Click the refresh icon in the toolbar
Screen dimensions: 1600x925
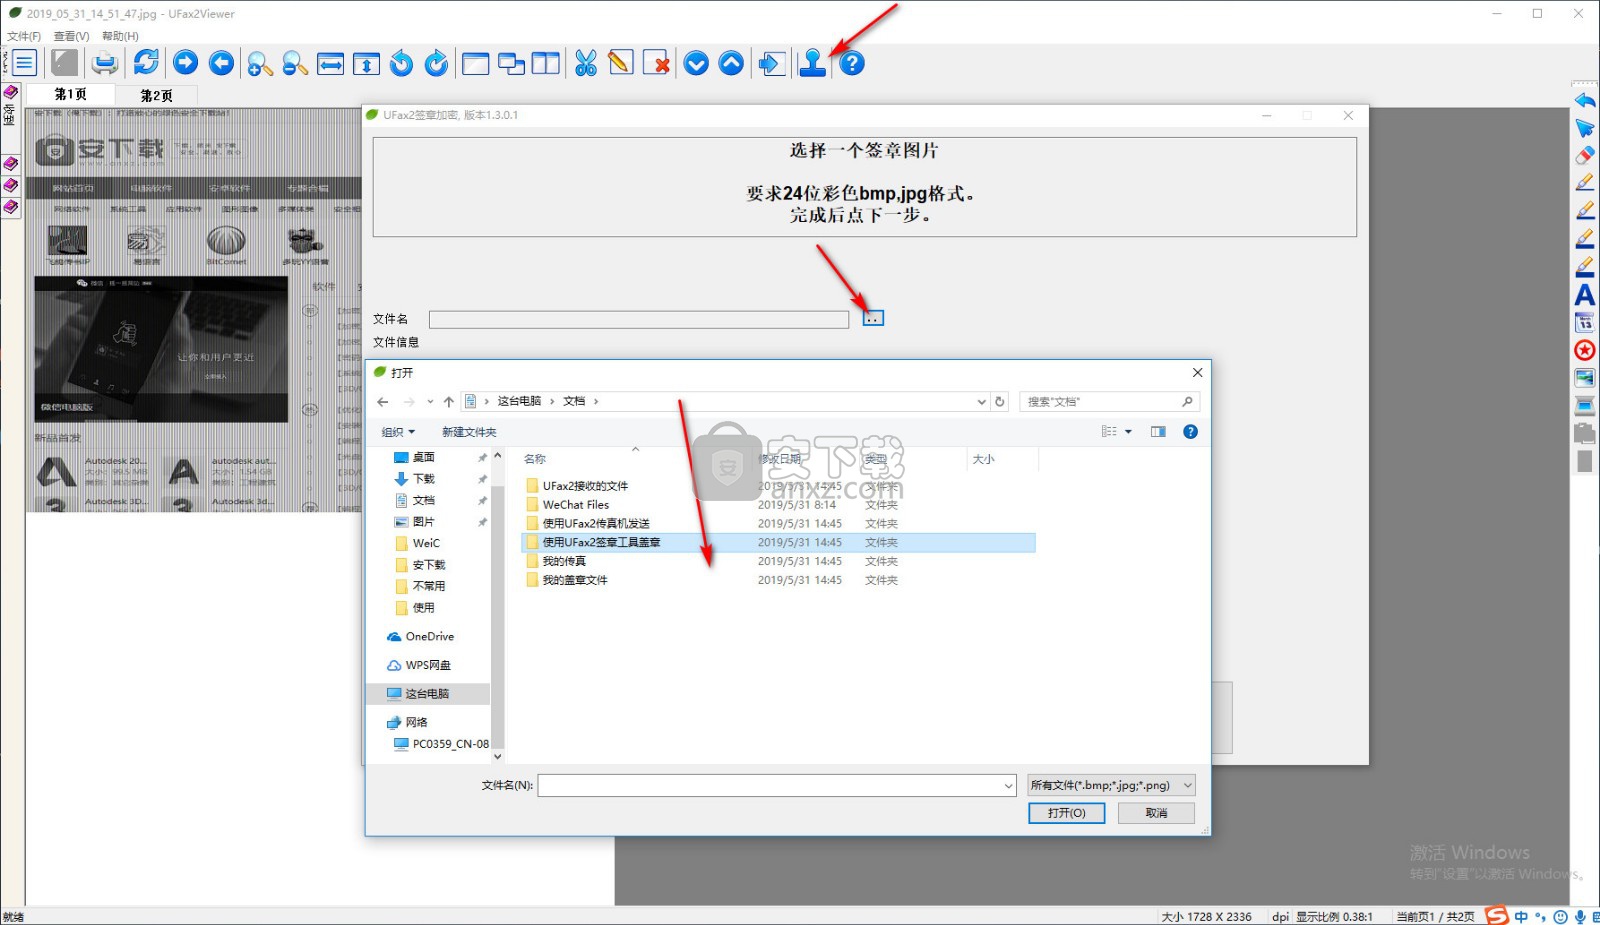[146, 62]
